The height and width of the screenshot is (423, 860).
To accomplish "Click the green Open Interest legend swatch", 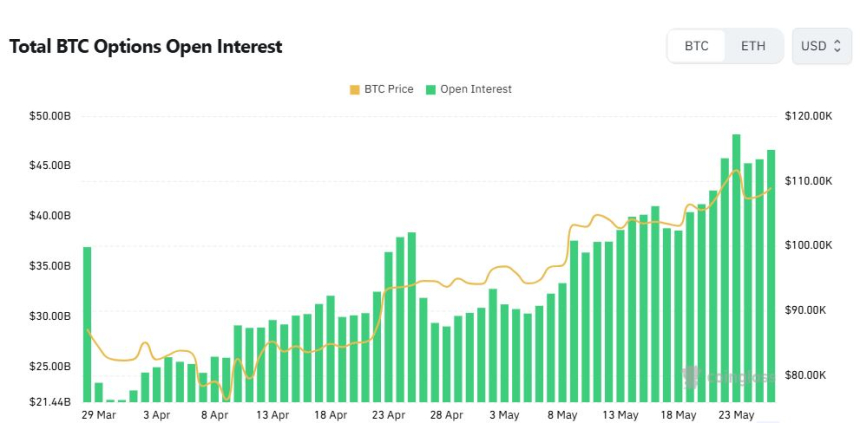I will 431,89.
